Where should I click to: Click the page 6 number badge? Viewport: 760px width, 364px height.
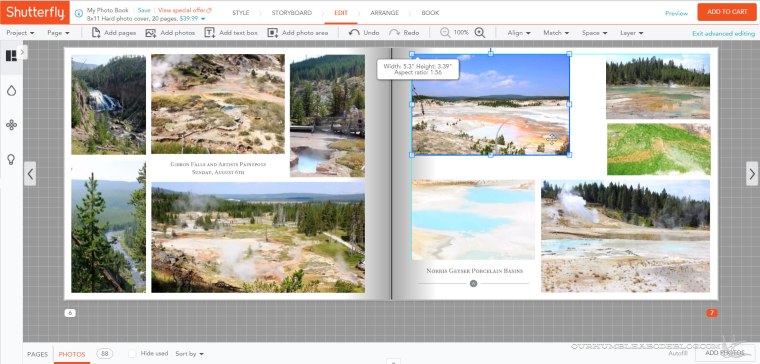70,313
